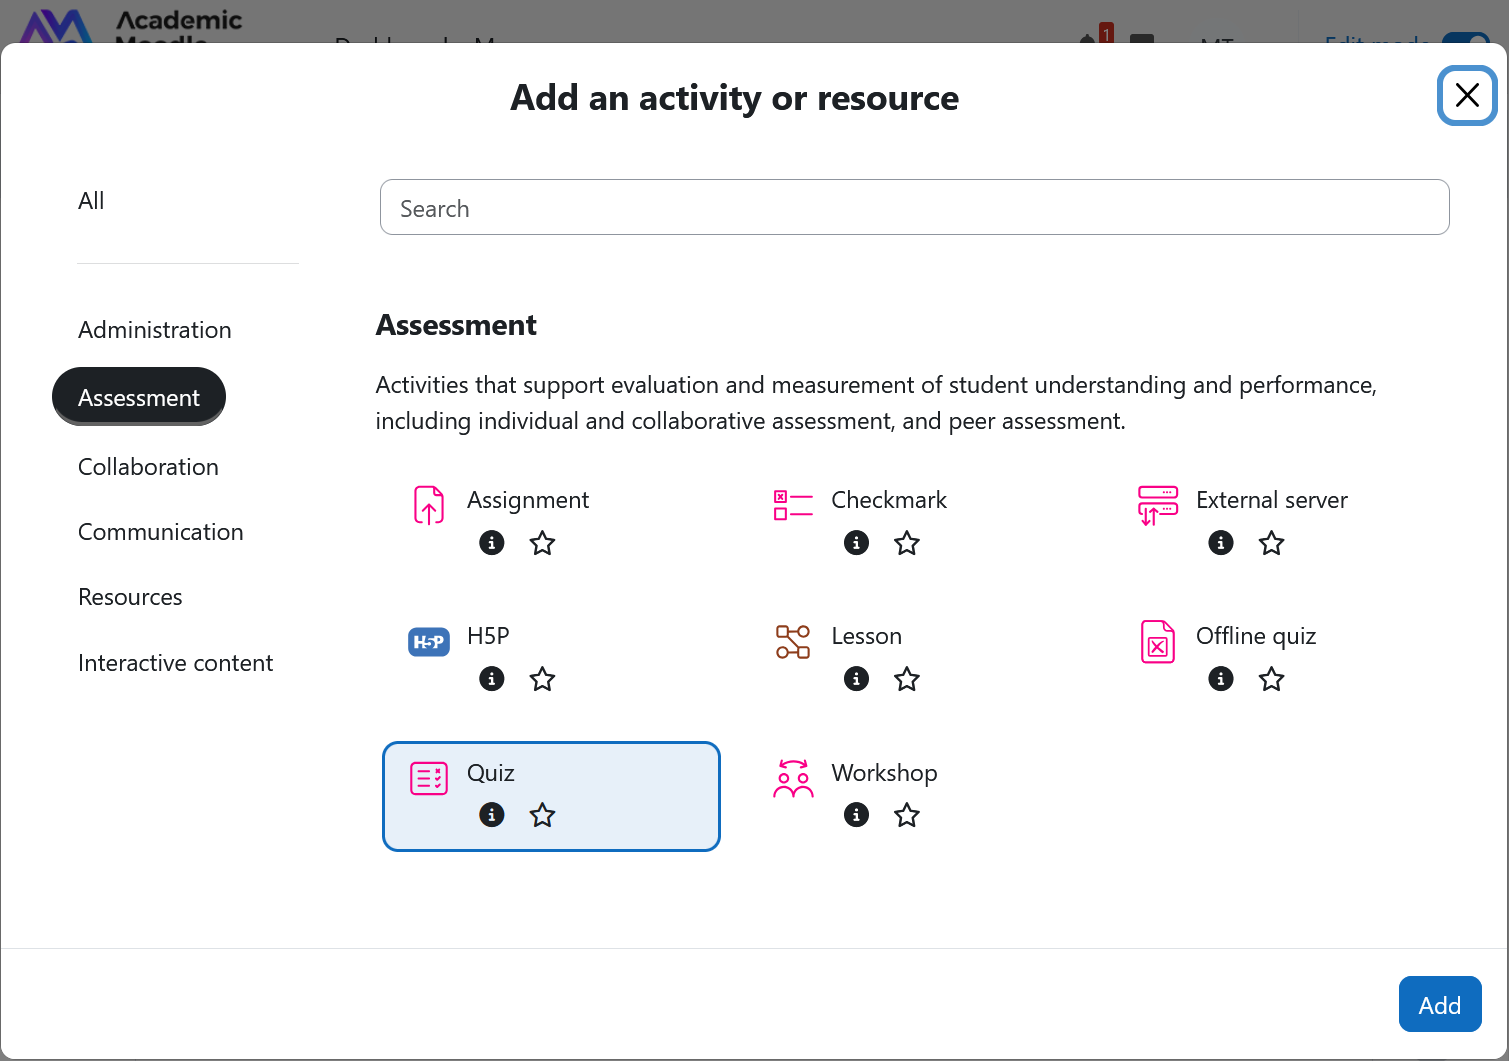Choose the Lesson activity icon
1509x1061 pixels.
click(x=793, y=642)
